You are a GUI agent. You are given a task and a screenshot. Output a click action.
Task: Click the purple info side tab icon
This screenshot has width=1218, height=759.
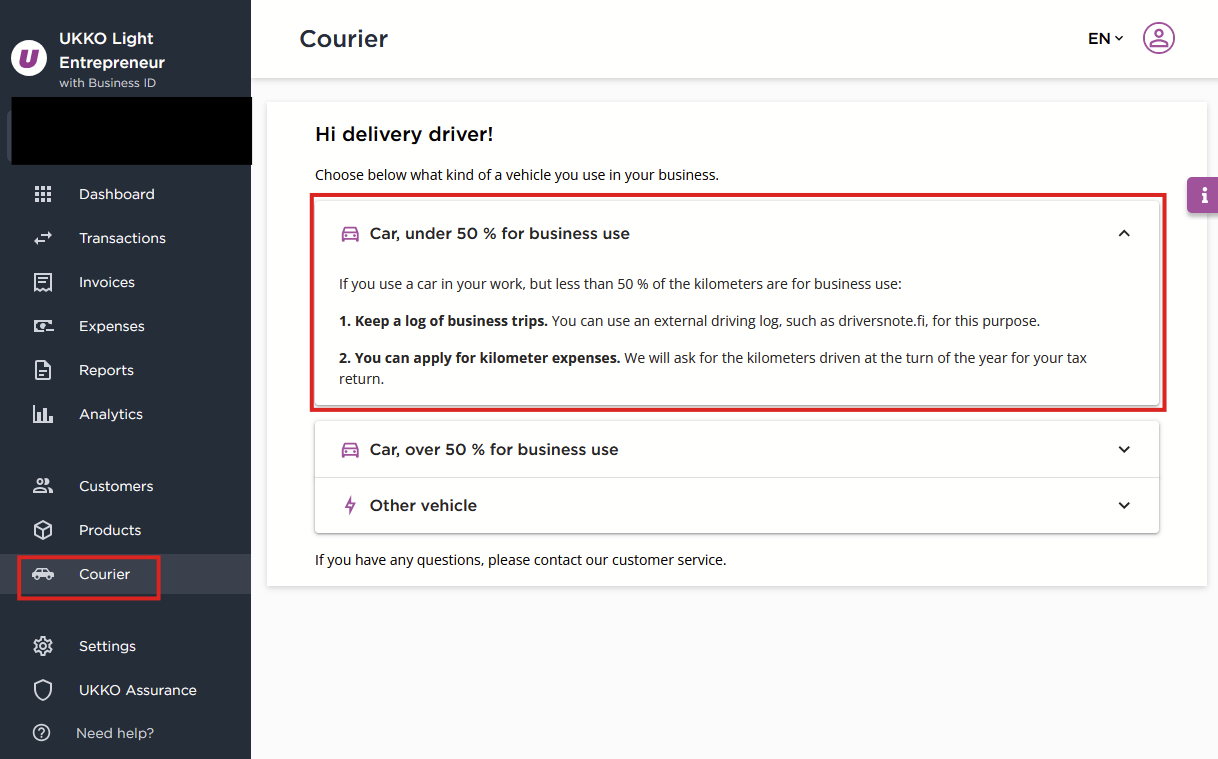(1203, 195)
